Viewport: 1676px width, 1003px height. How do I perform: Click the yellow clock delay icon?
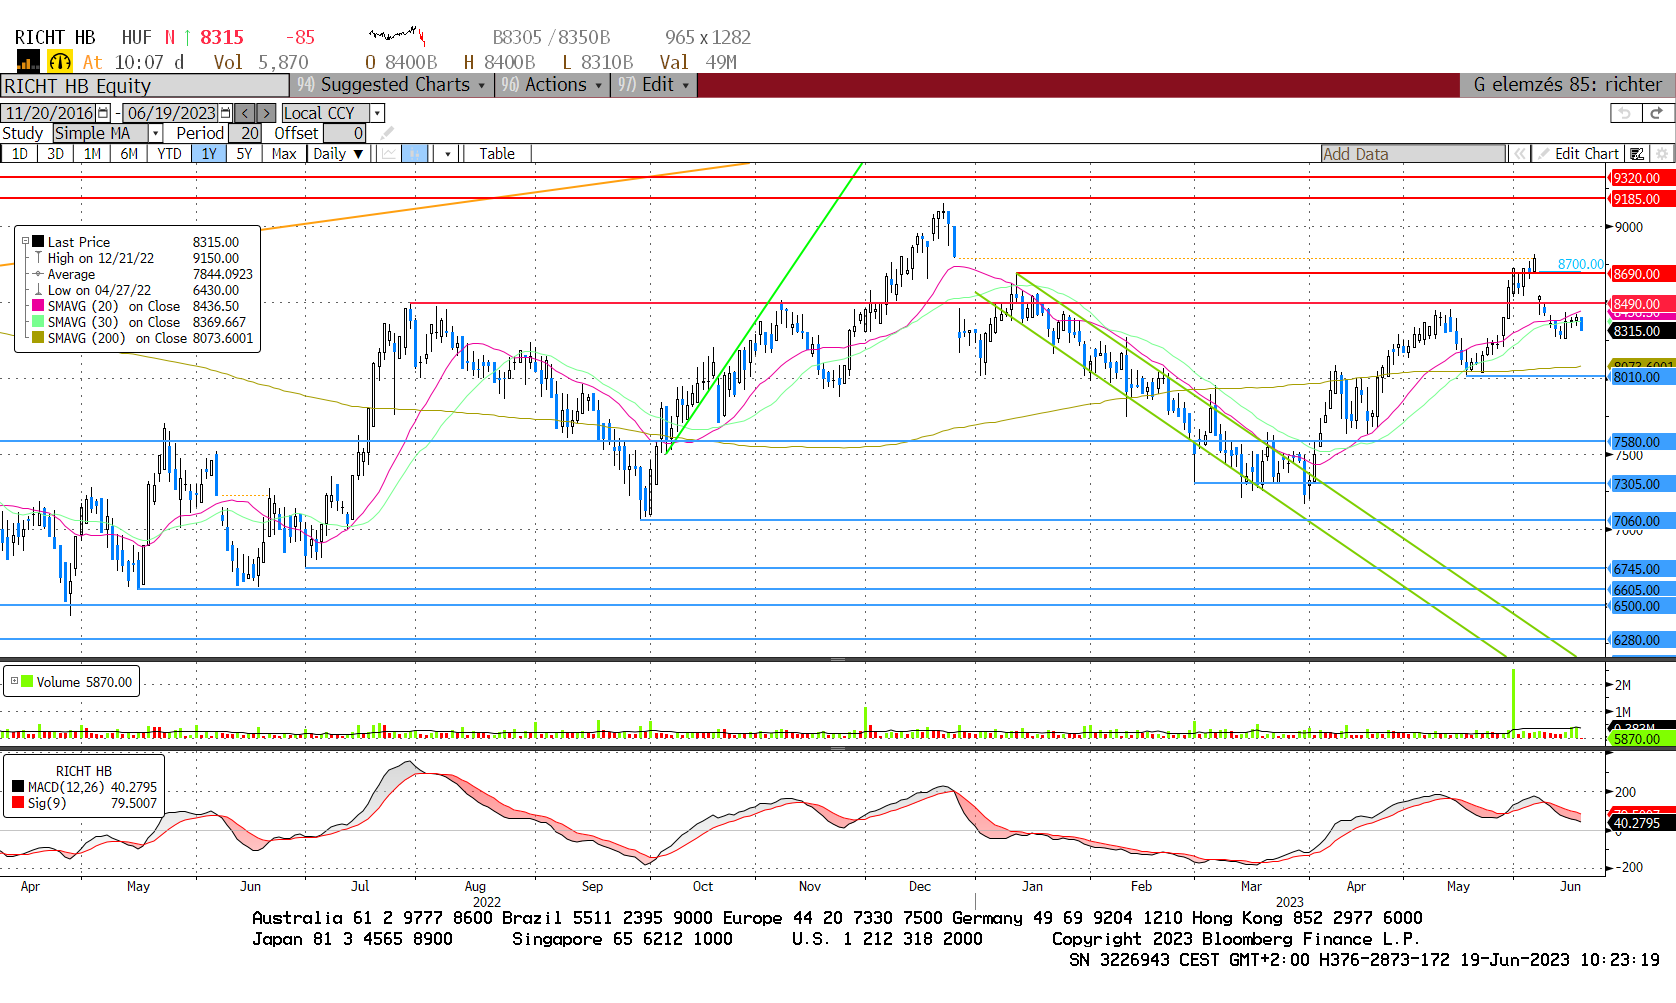60,62
